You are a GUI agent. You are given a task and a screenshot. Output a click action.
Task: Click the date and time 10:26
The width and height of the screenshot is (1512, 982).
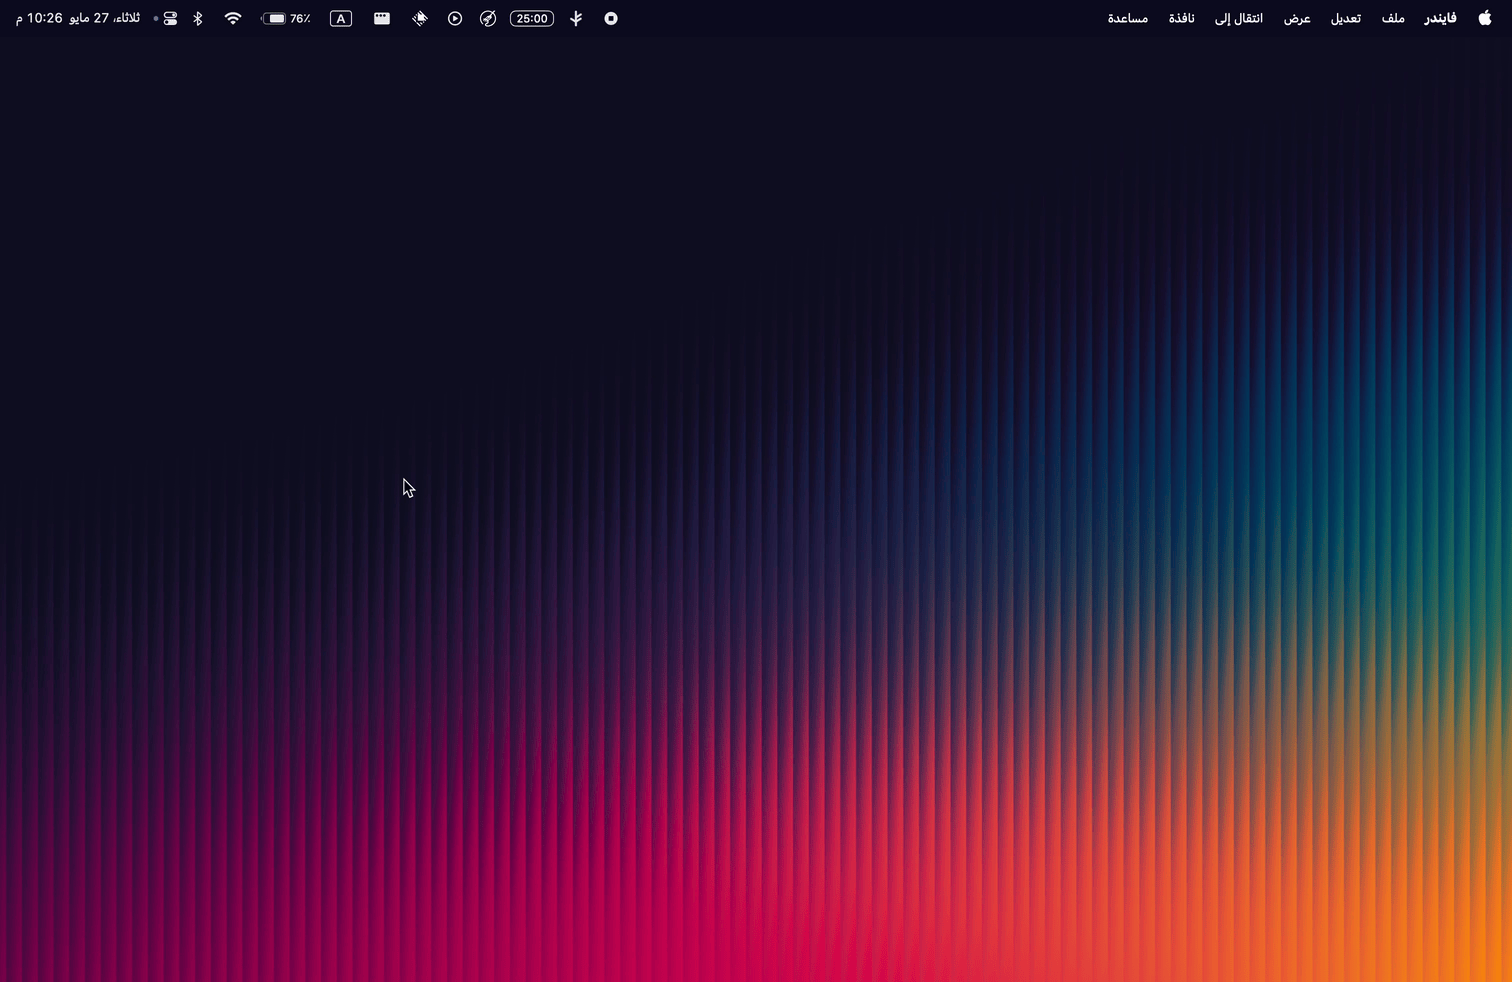click(78, 18)
